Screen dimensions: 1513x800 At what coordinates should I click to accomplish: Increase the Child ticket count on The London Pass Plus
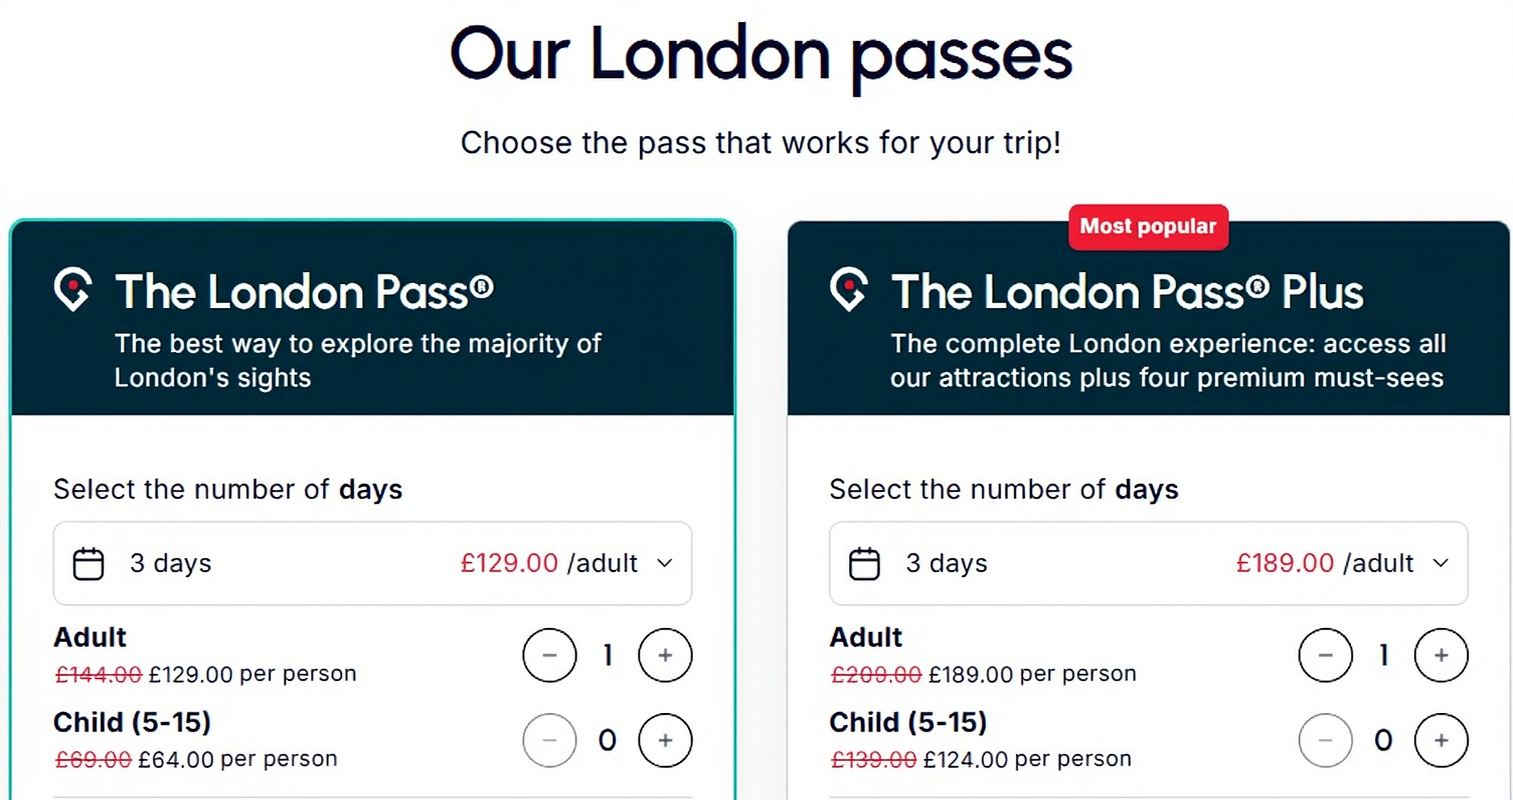click(x=1441, y=740)
